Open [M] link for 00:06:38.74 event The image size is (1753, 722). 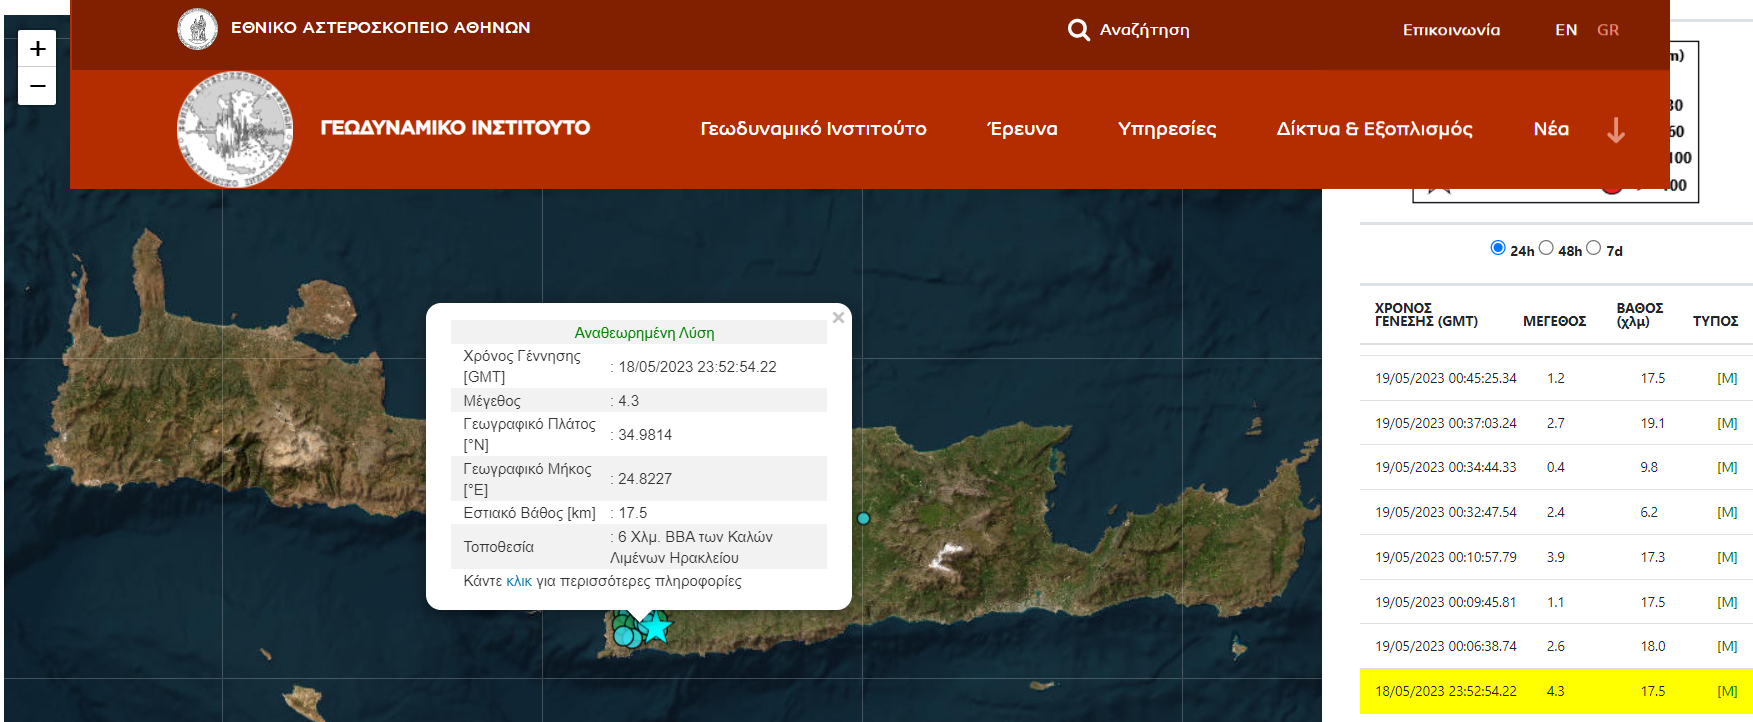coord(1727,646)
